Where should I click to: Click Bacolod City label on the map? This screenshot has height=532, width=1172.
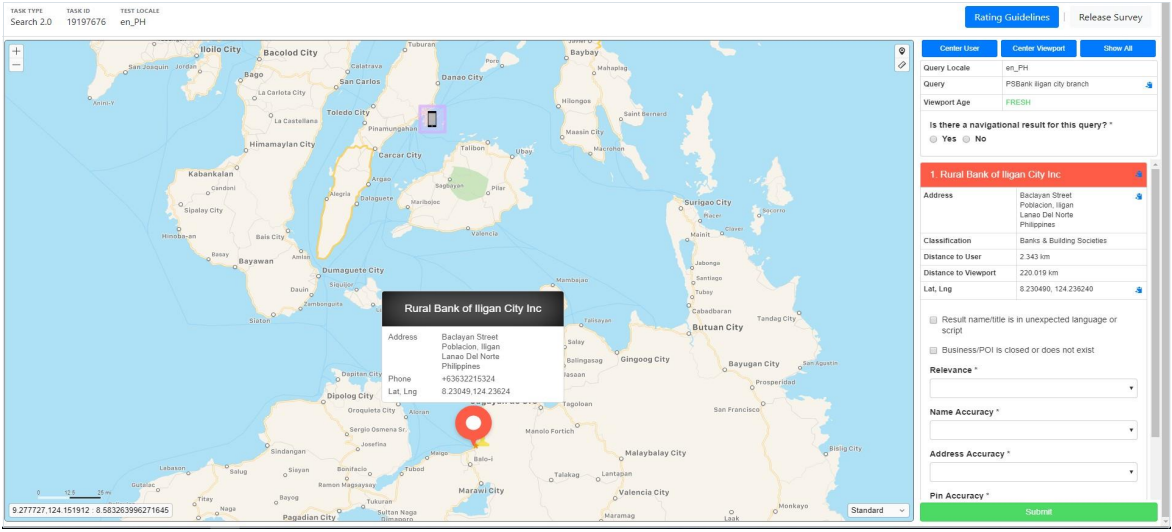point(290,53)
